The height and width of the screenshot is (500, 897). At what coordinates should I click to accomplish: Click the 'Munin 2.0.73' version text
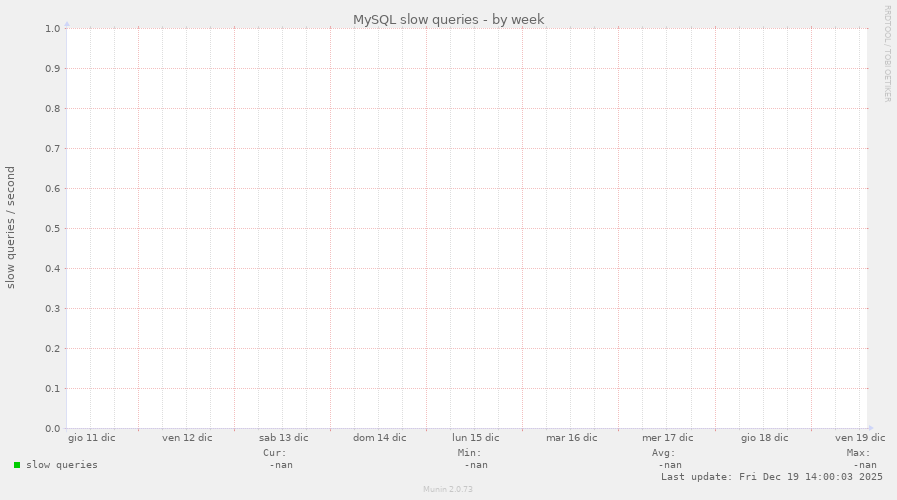coord(448,489)
